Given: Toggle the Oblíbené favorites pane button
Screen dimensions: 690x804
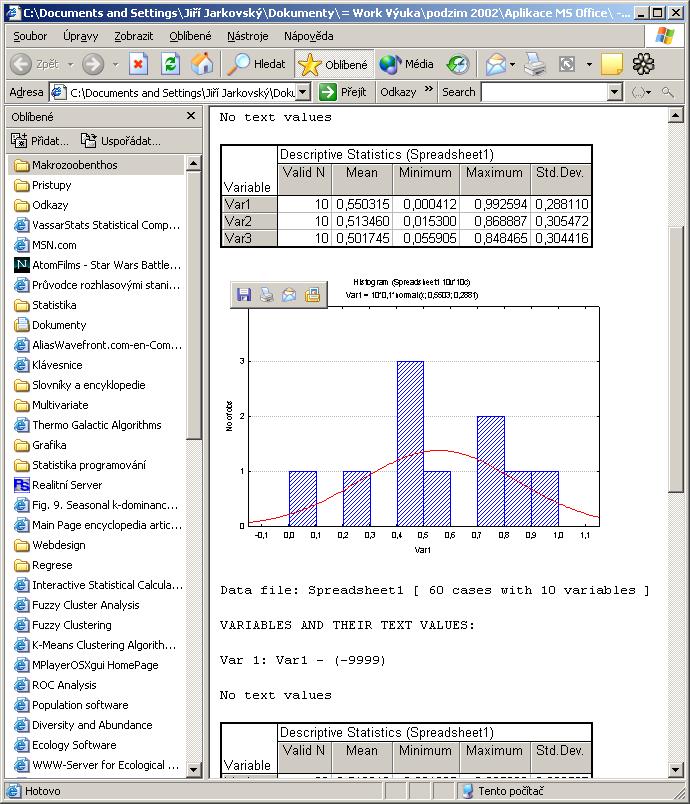Looking at the screenshot, I should click(x=334, y=64).
